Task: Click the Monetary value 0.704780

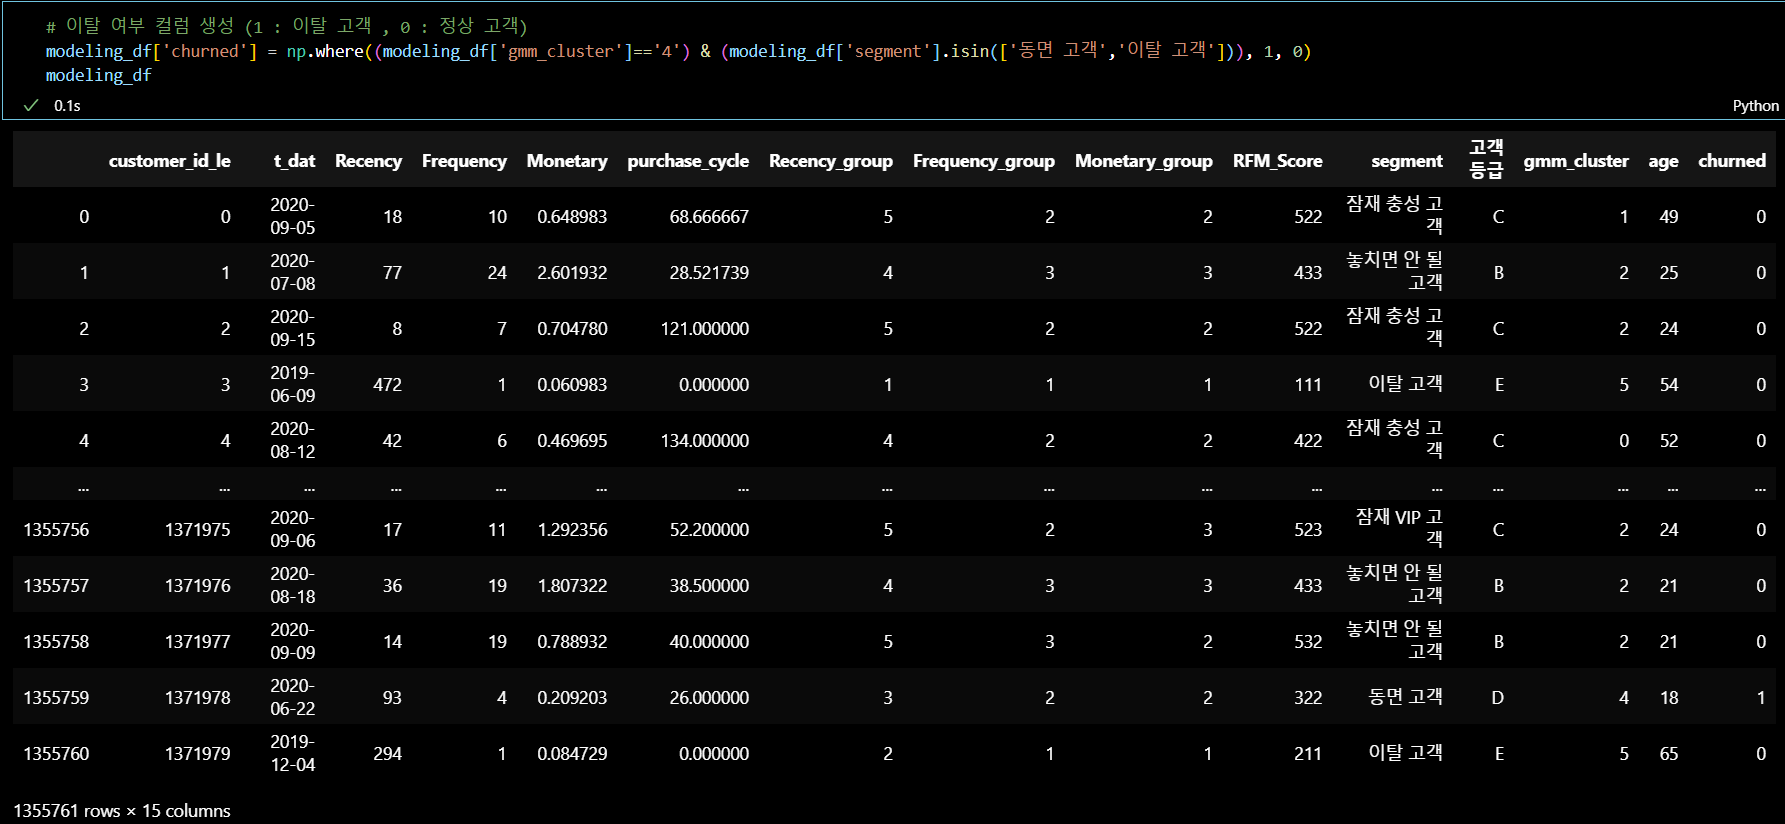Action: [572, 329]
